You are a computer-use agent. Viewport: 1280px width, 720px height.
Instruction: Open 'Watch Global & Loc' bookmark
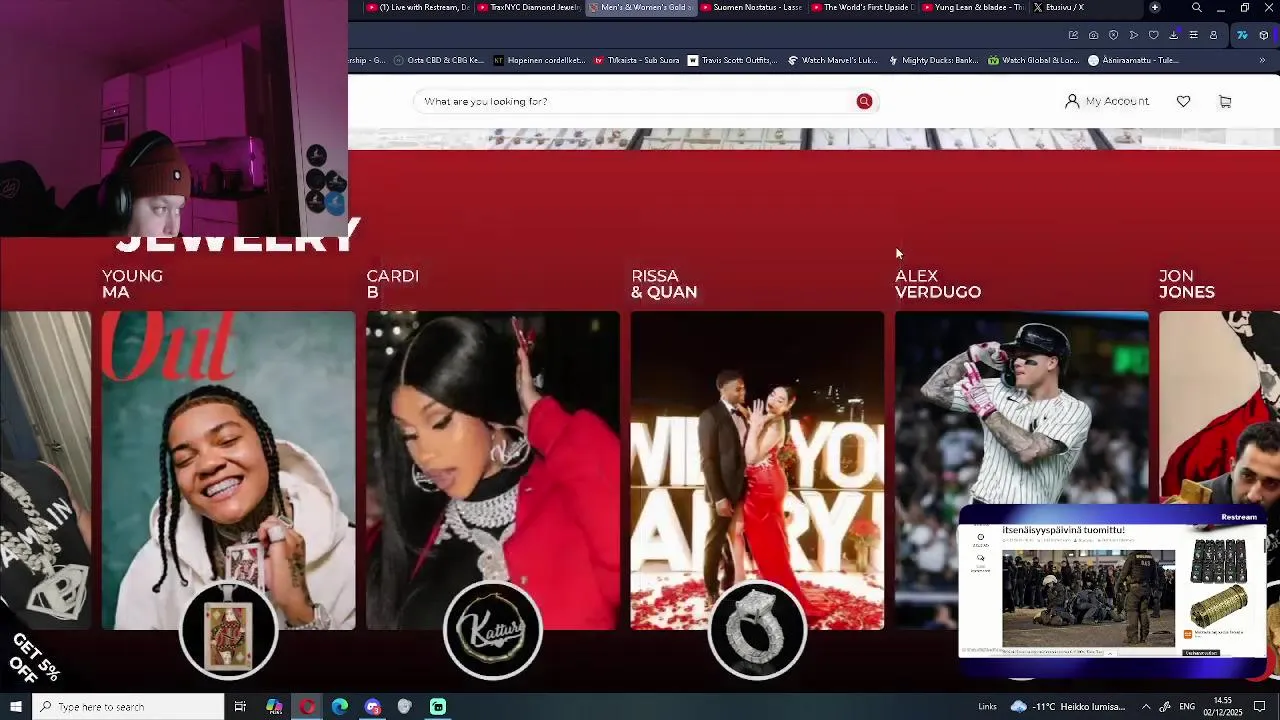[x=1033, y=60]
